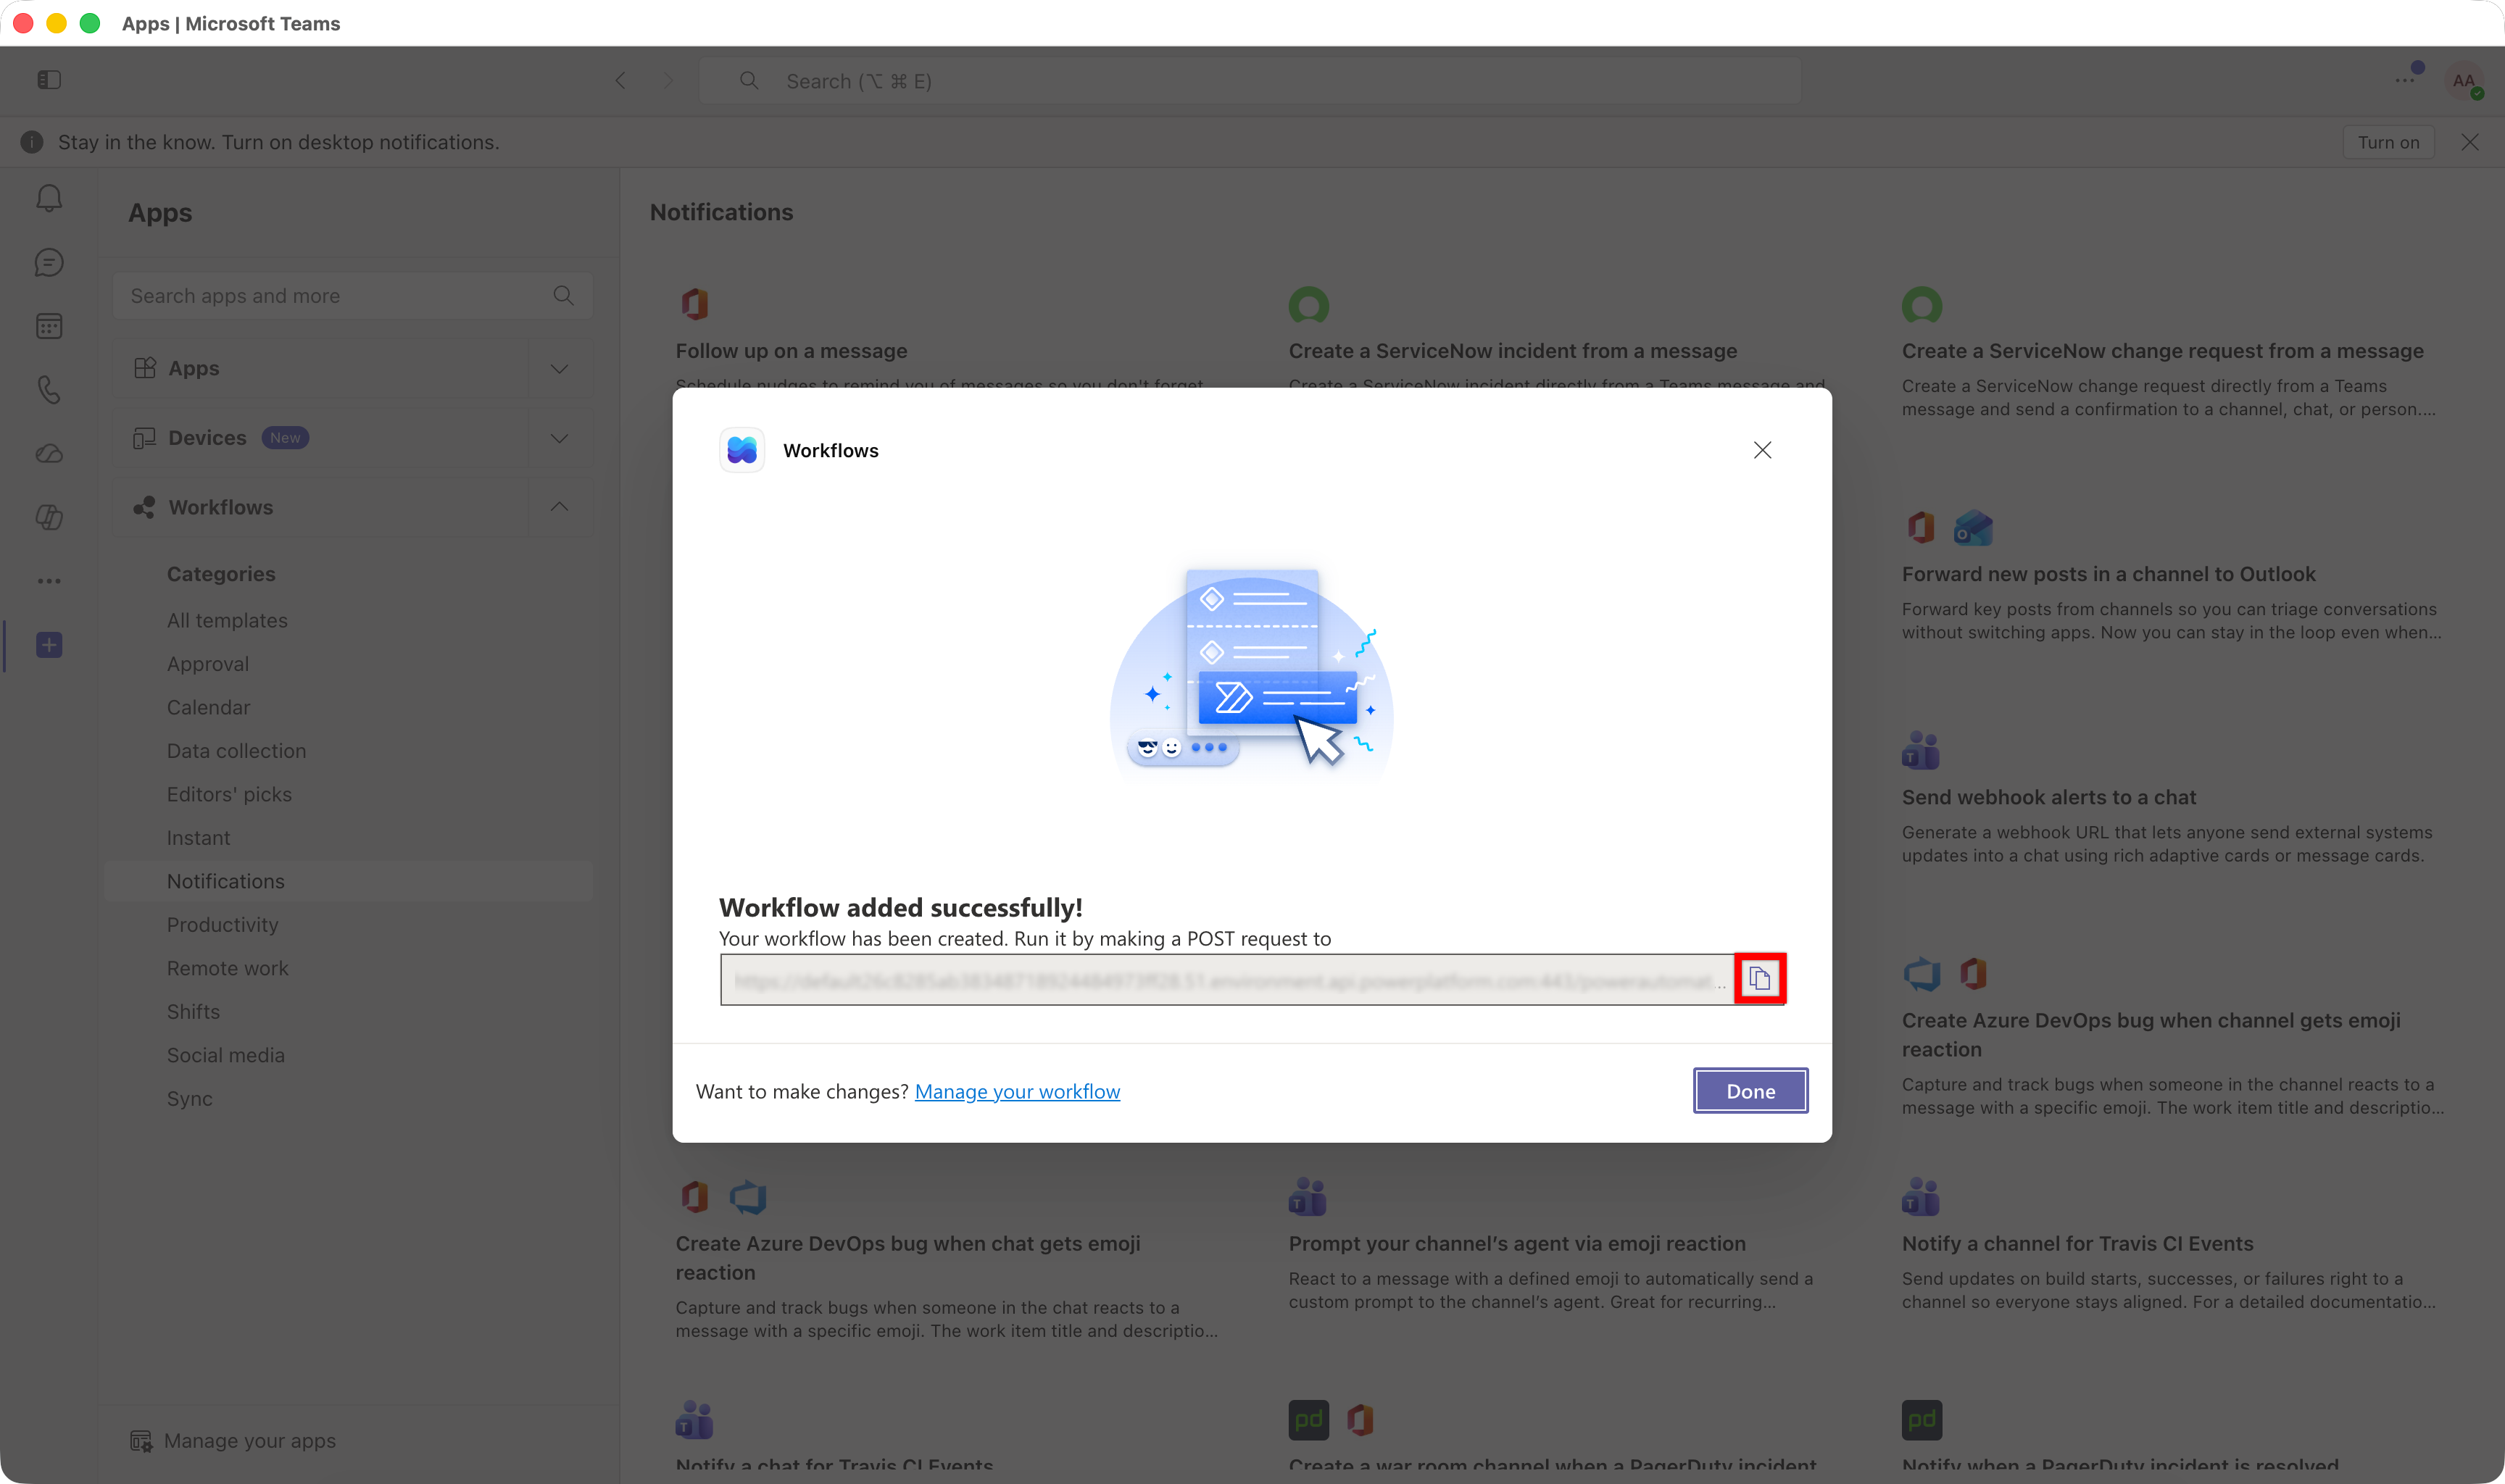The height and width of the screenshot is (1484, 2505).
Task: Open Chat in left rail
Action: point(49,262)
